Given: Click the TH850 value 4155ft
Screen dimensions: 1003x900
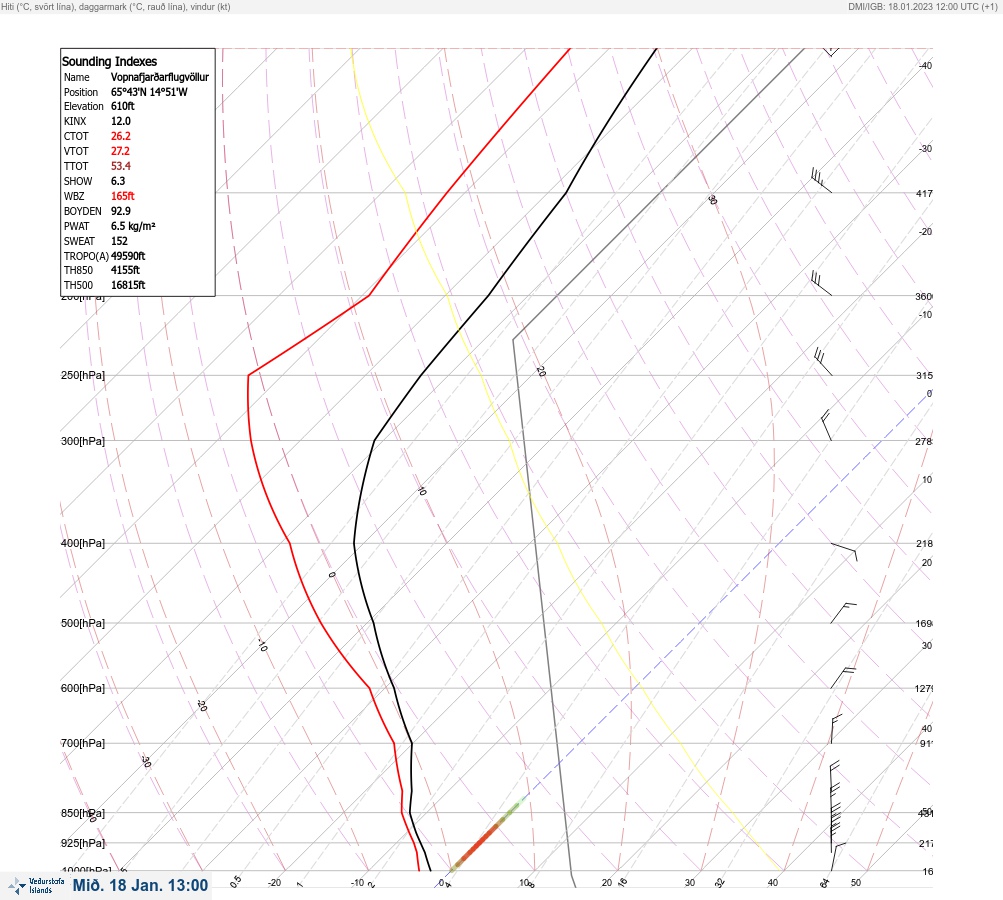Looking at the screenshot, I should coord(125,270).
